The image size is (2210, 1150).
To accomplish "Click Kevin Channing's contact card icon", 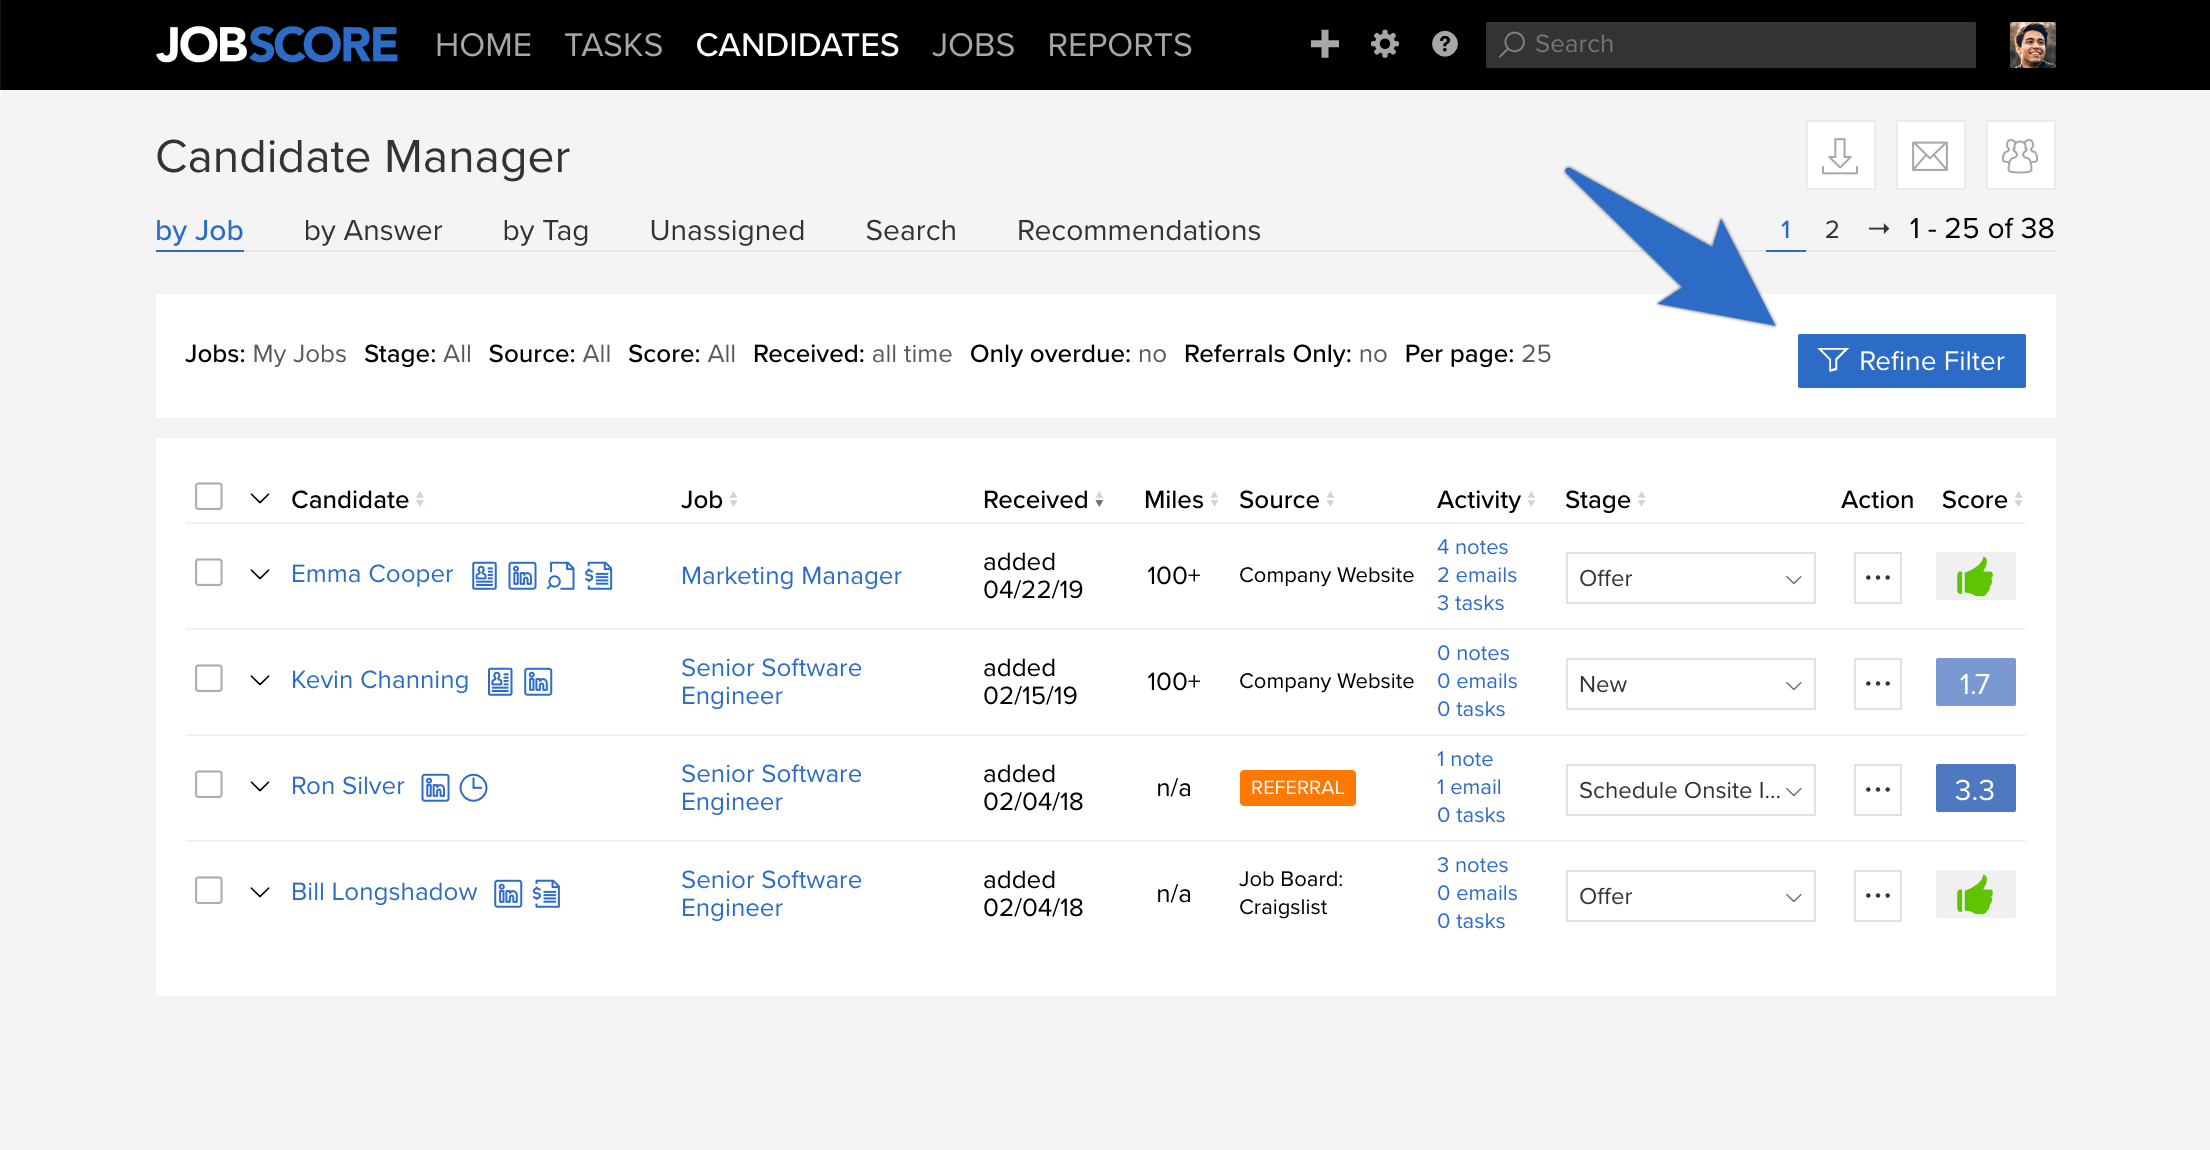I will coord(500,681).
